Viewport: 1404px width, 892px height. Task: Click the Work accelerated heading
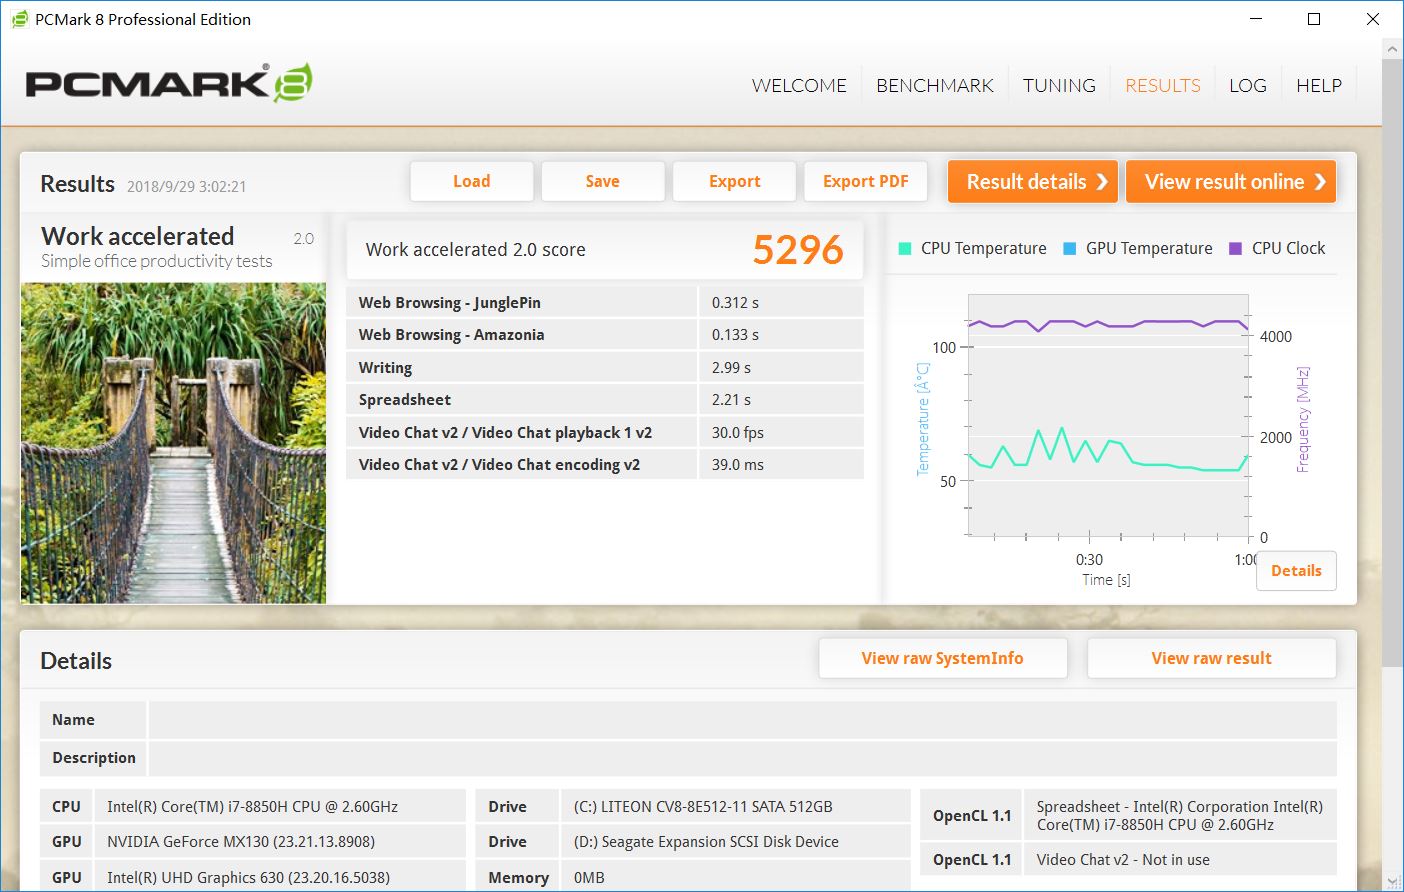pos(138,236)
